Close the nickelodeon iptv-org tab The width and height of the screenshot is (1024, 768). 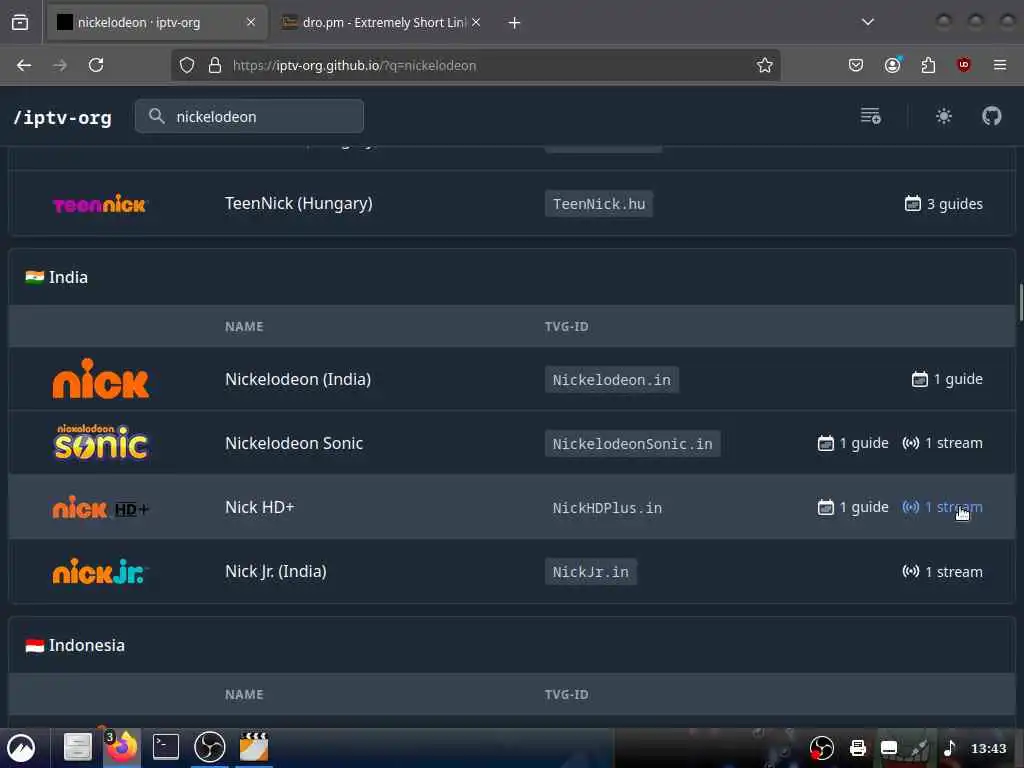click(251, 22)
